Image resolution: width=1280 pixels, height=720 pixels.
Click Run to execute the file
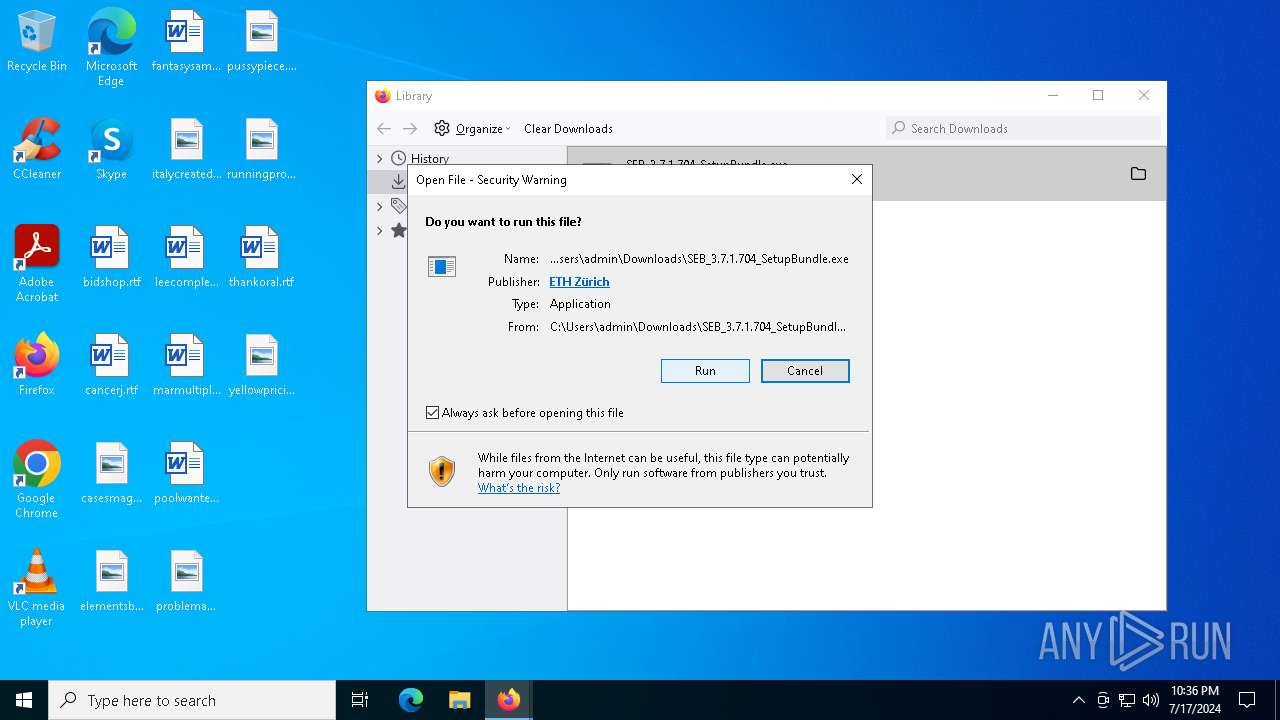[x=705, y=371]
